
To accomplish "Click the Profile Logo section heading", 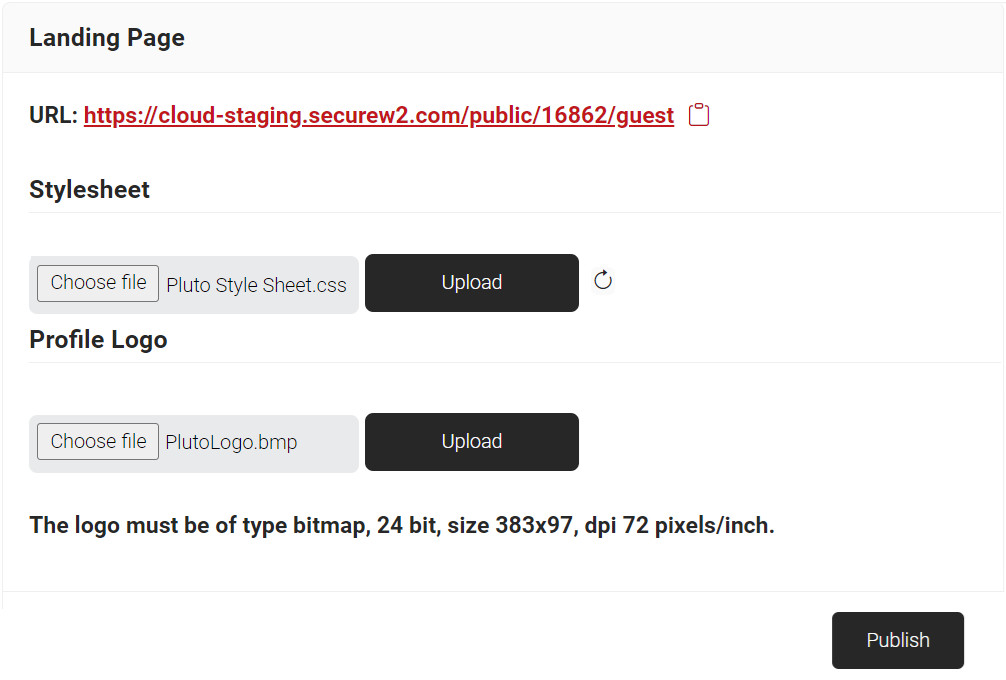I will 98,340.
